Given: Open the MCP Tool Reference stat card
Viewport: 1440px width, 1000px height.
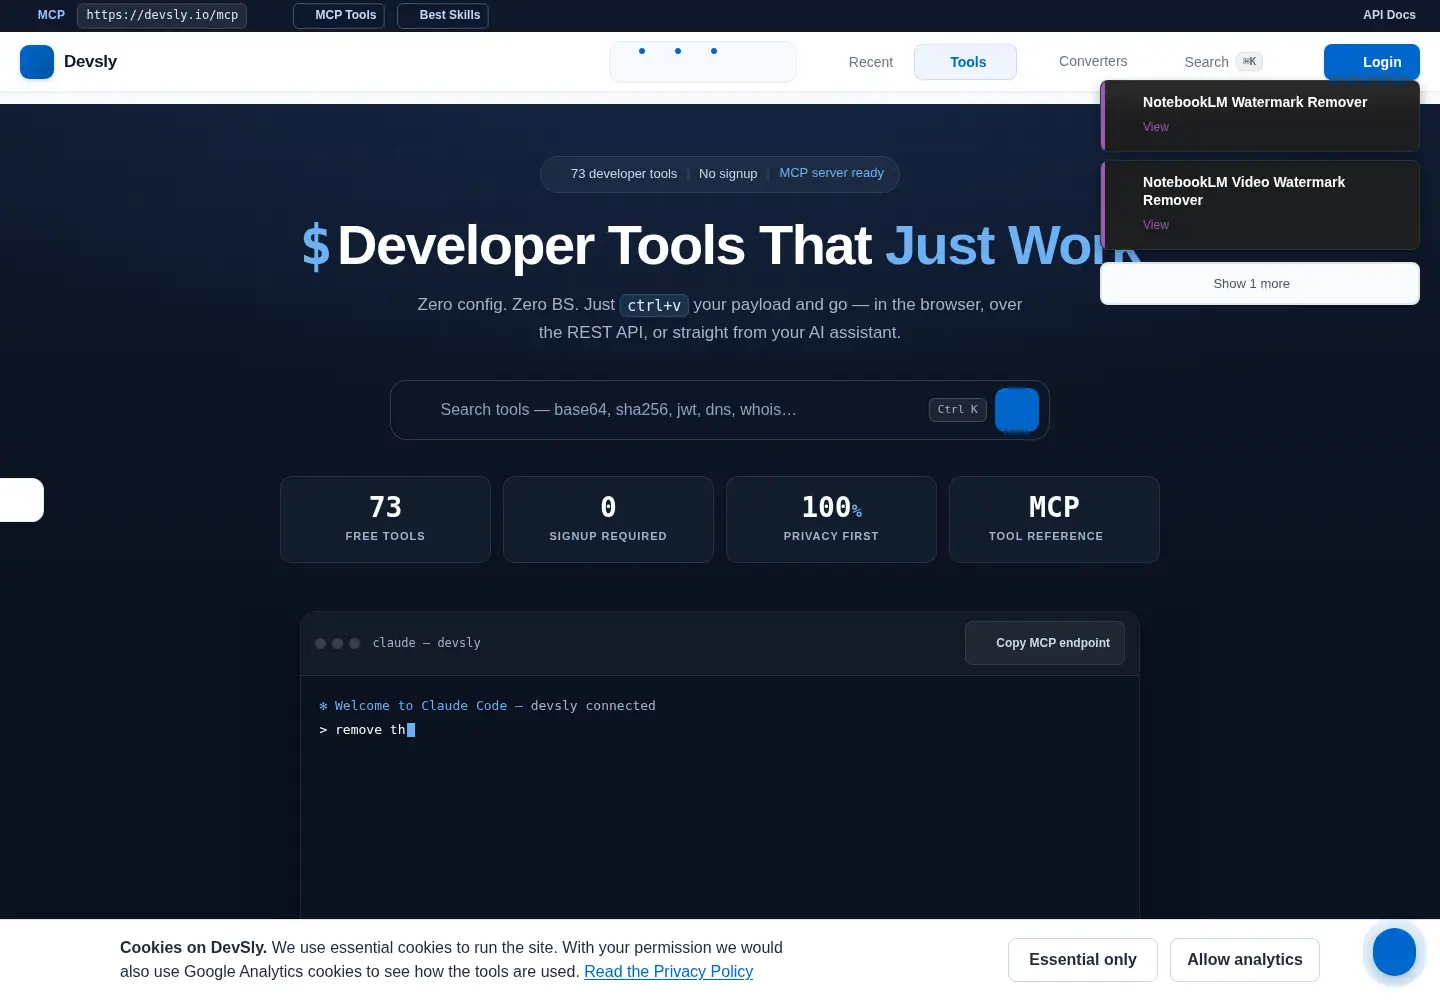Looking at the screenshot, I should (1054, 519).
